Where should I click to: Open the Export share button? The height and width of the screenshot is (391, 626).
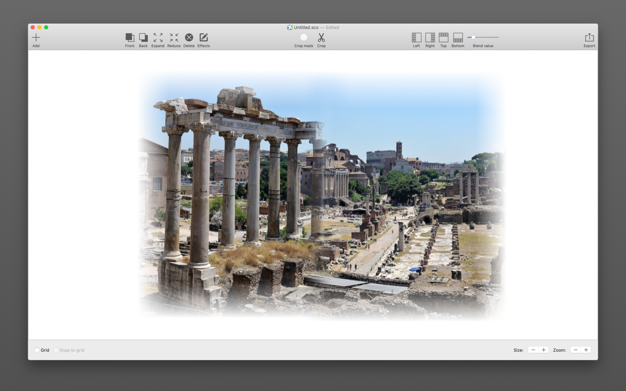(589, 38)
